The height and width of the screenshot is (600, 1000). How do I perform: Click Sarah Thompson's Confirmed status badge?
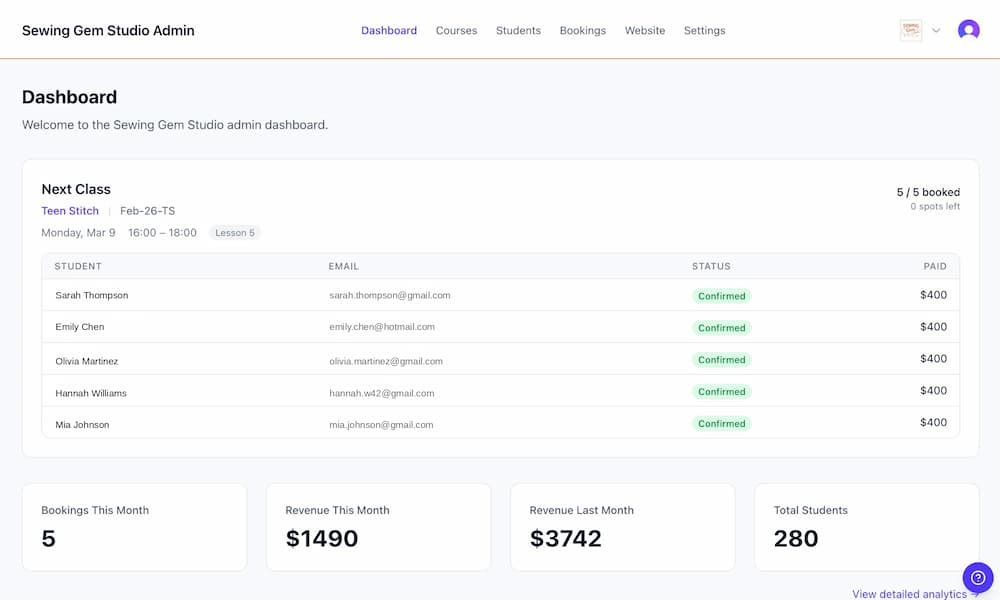click(722, 295)
